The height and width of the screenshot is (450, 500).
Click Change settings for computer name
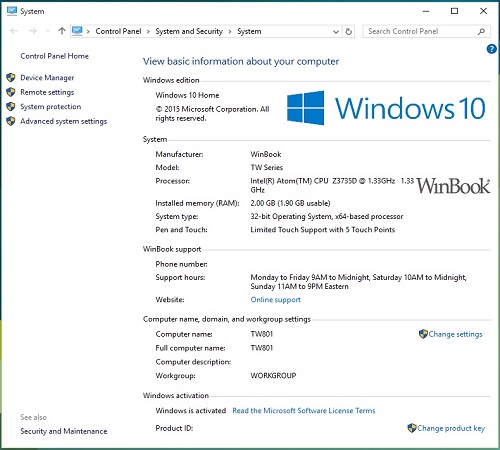[455, 334]
